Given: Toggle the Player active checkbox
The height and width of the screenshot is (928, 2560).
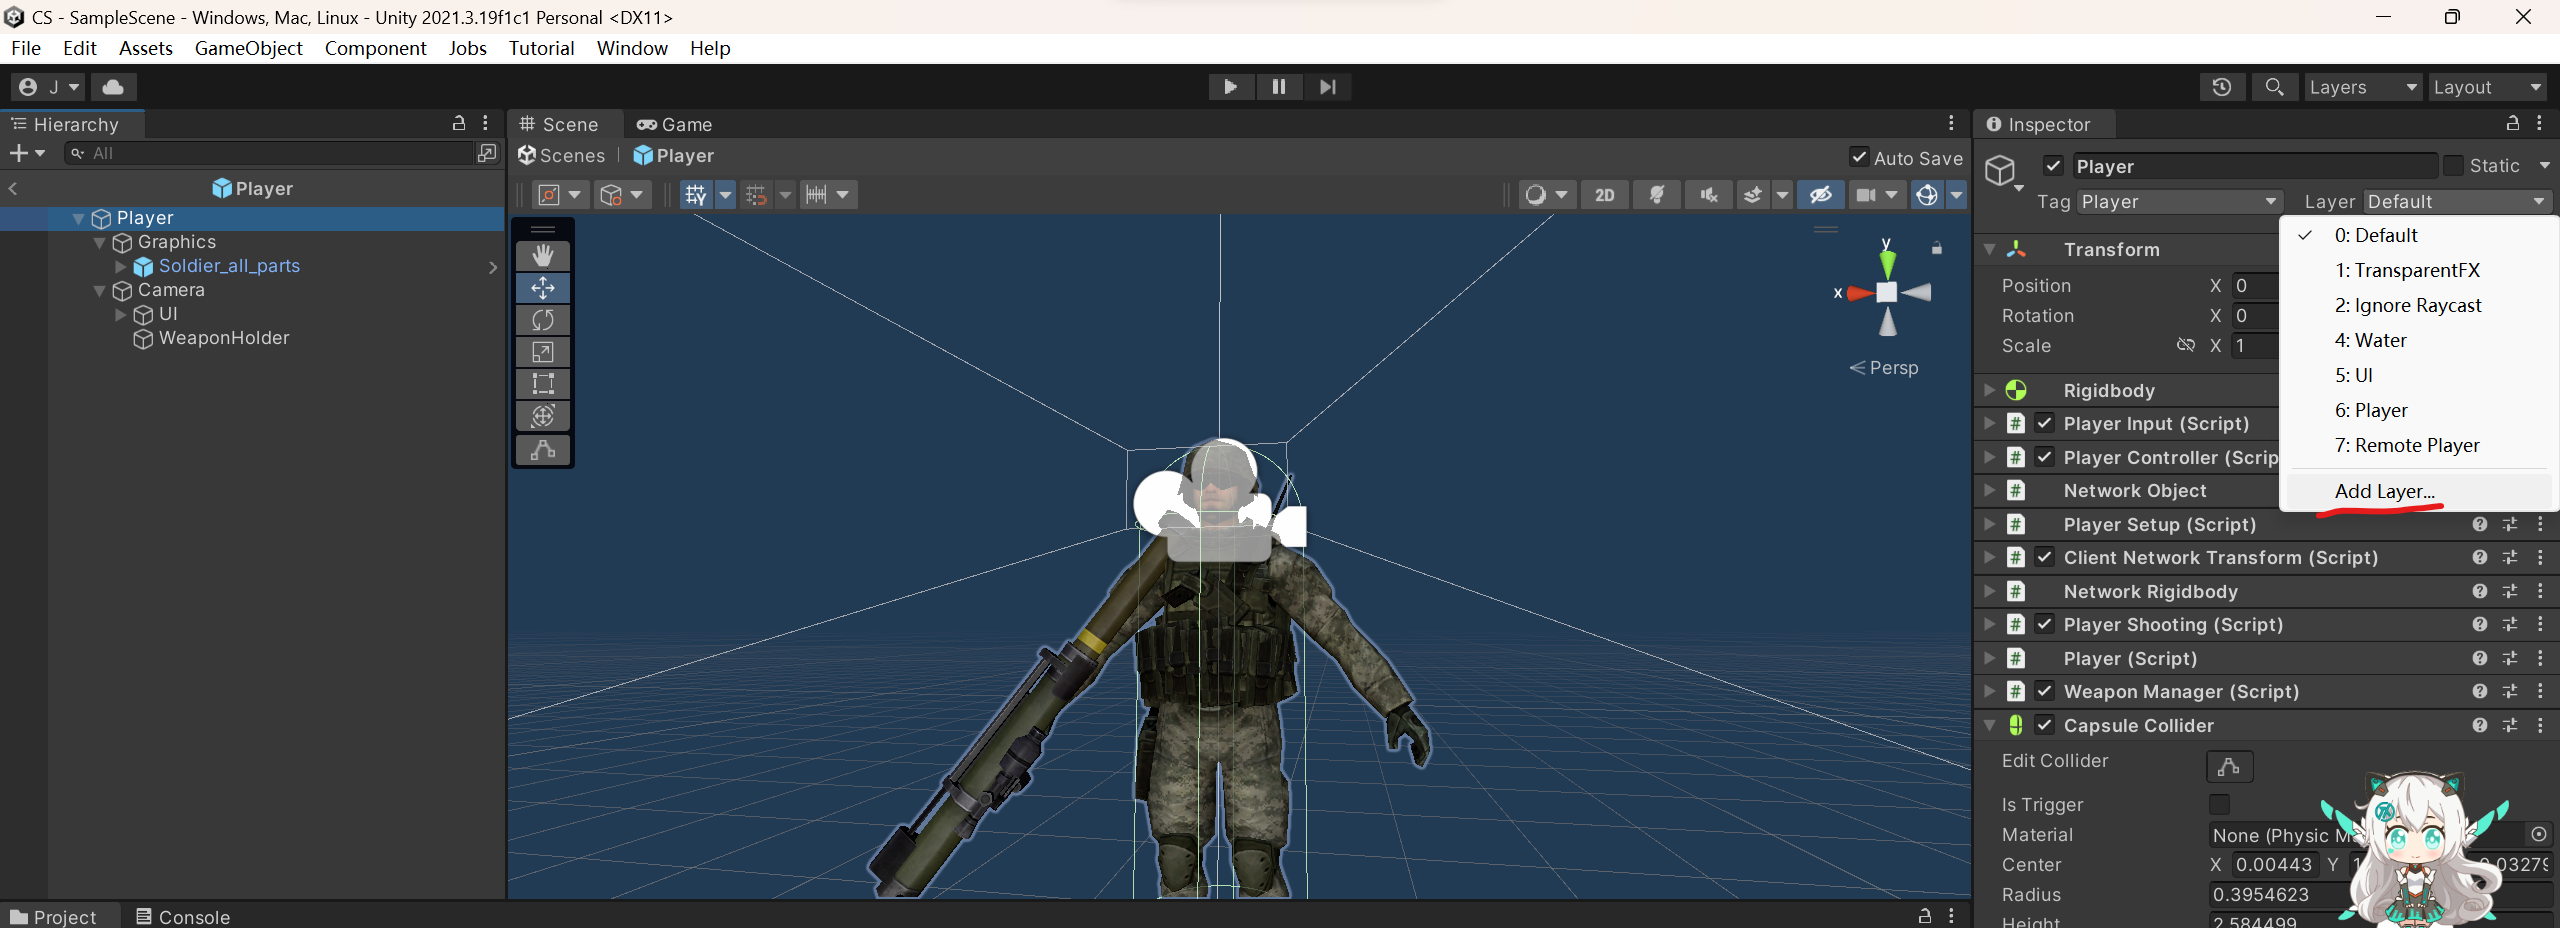Looking at the screenshot, I should 2053,165.
